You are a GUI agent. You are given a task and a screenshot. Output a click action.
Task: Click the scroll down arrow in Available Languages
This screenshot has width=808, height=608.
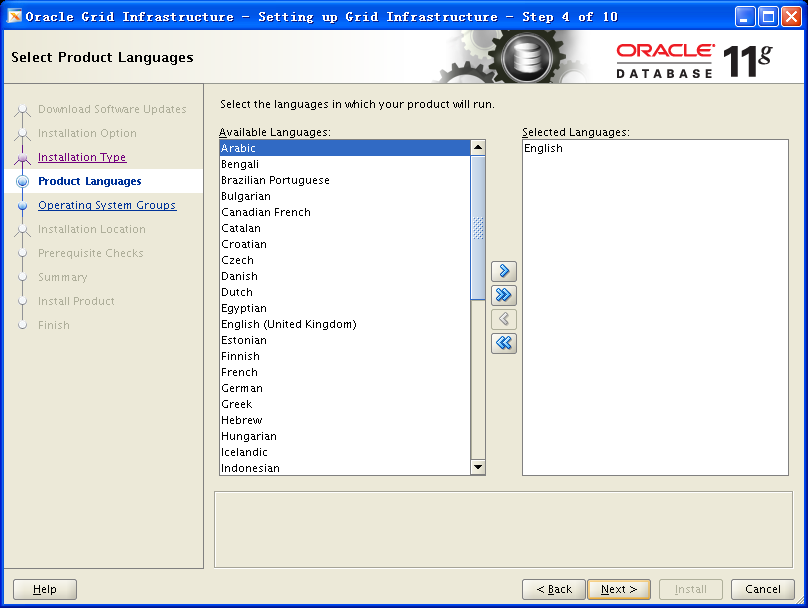[478, 467]
